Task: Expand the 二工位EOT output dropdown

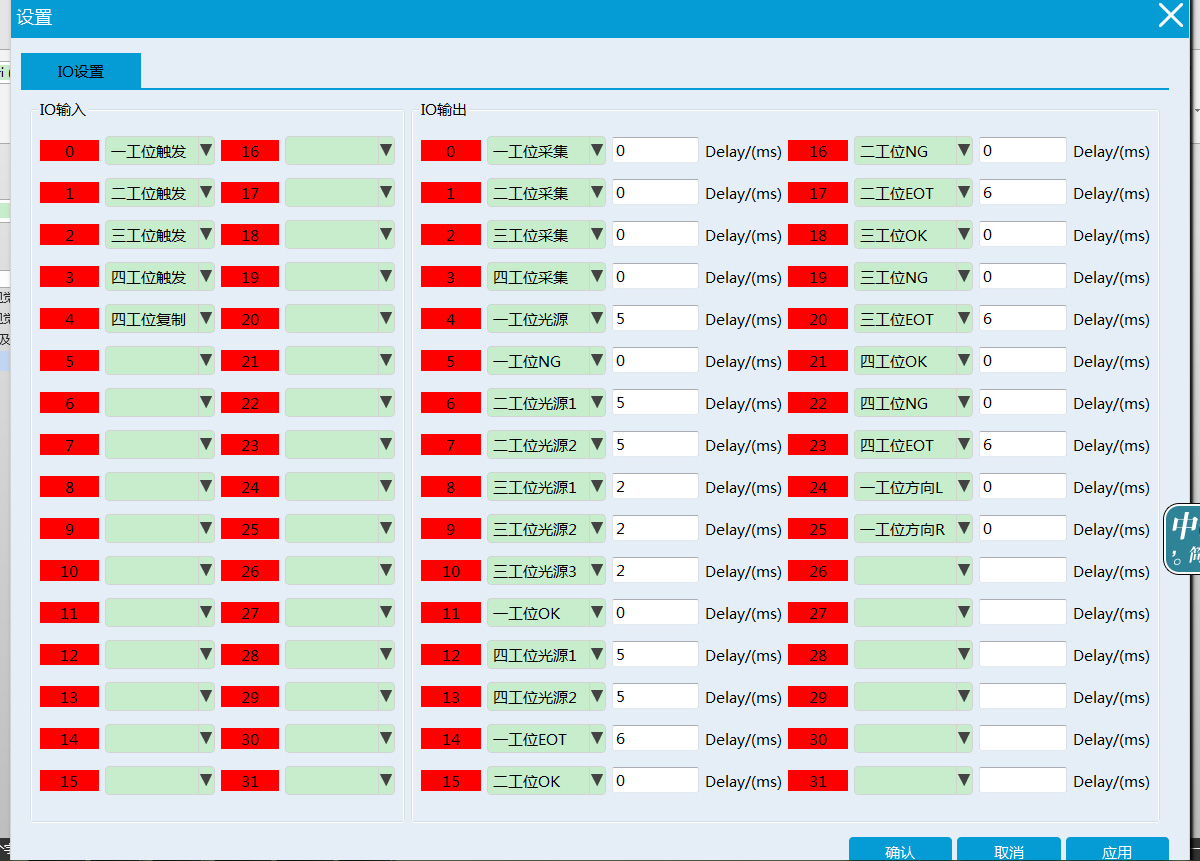Action: [x=913, y=193]
